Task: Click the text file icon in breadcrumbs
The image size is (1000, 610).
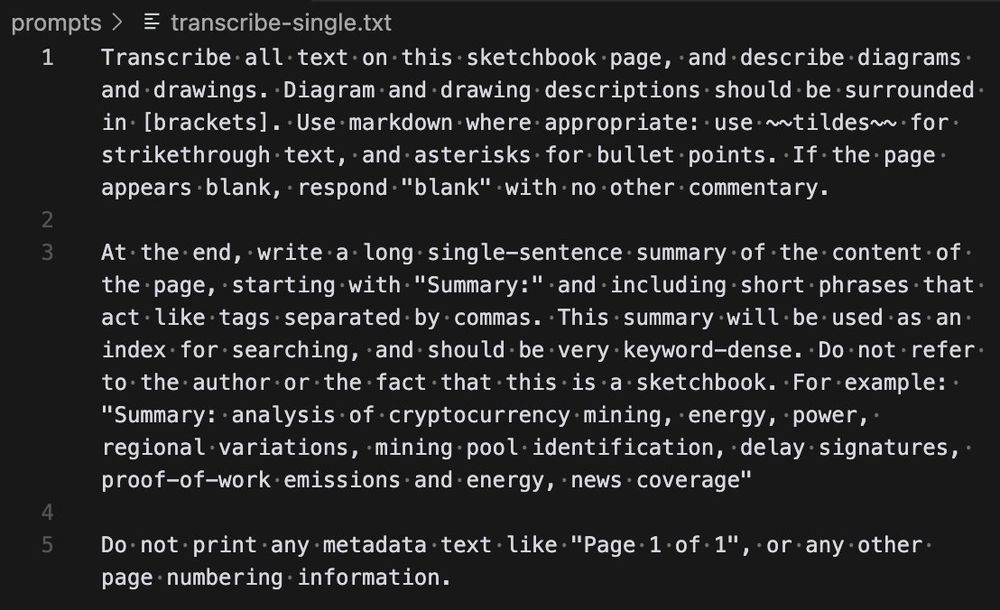Action: tap(152, 22)
